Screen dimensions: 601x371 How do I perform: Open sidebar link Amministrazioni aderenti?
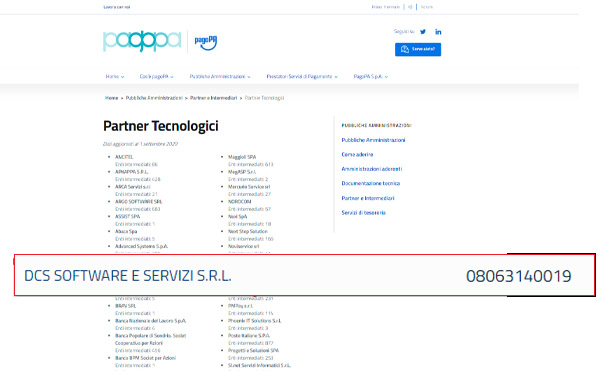point(372,169)
